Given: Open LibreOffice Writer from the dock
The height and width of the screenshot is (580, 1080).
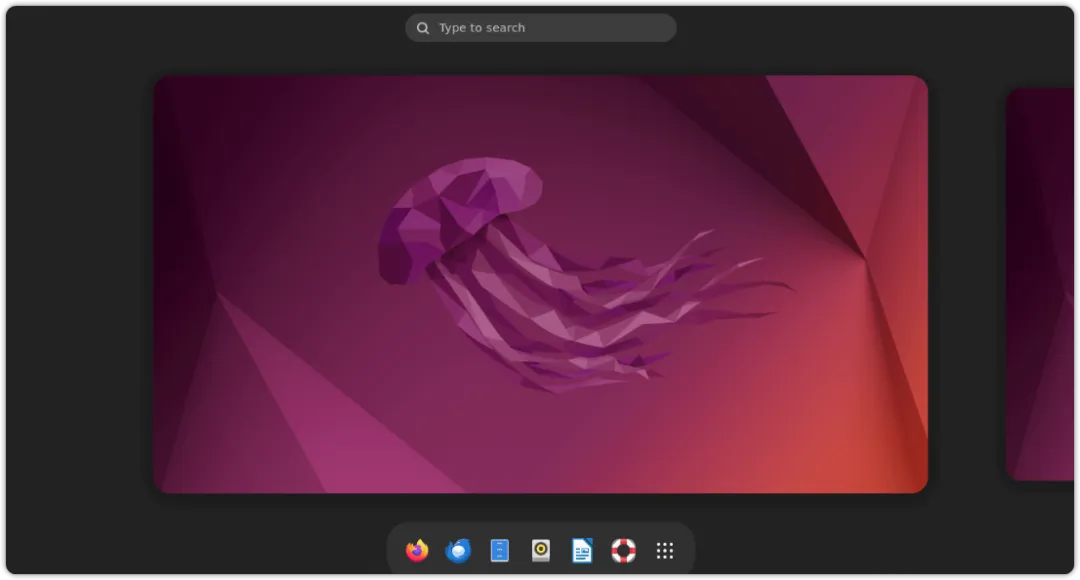Looking at the screenshot, I should 582,550.
